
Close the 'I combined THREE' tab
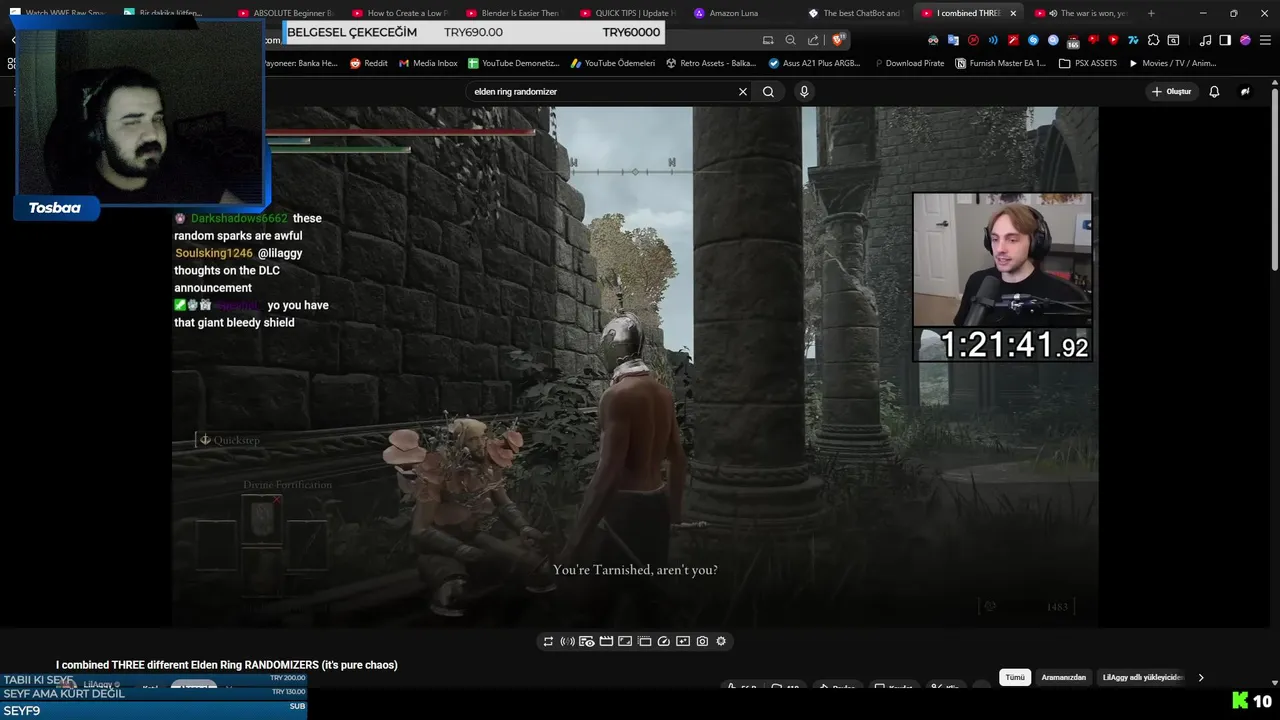(x=1013, y=13)
